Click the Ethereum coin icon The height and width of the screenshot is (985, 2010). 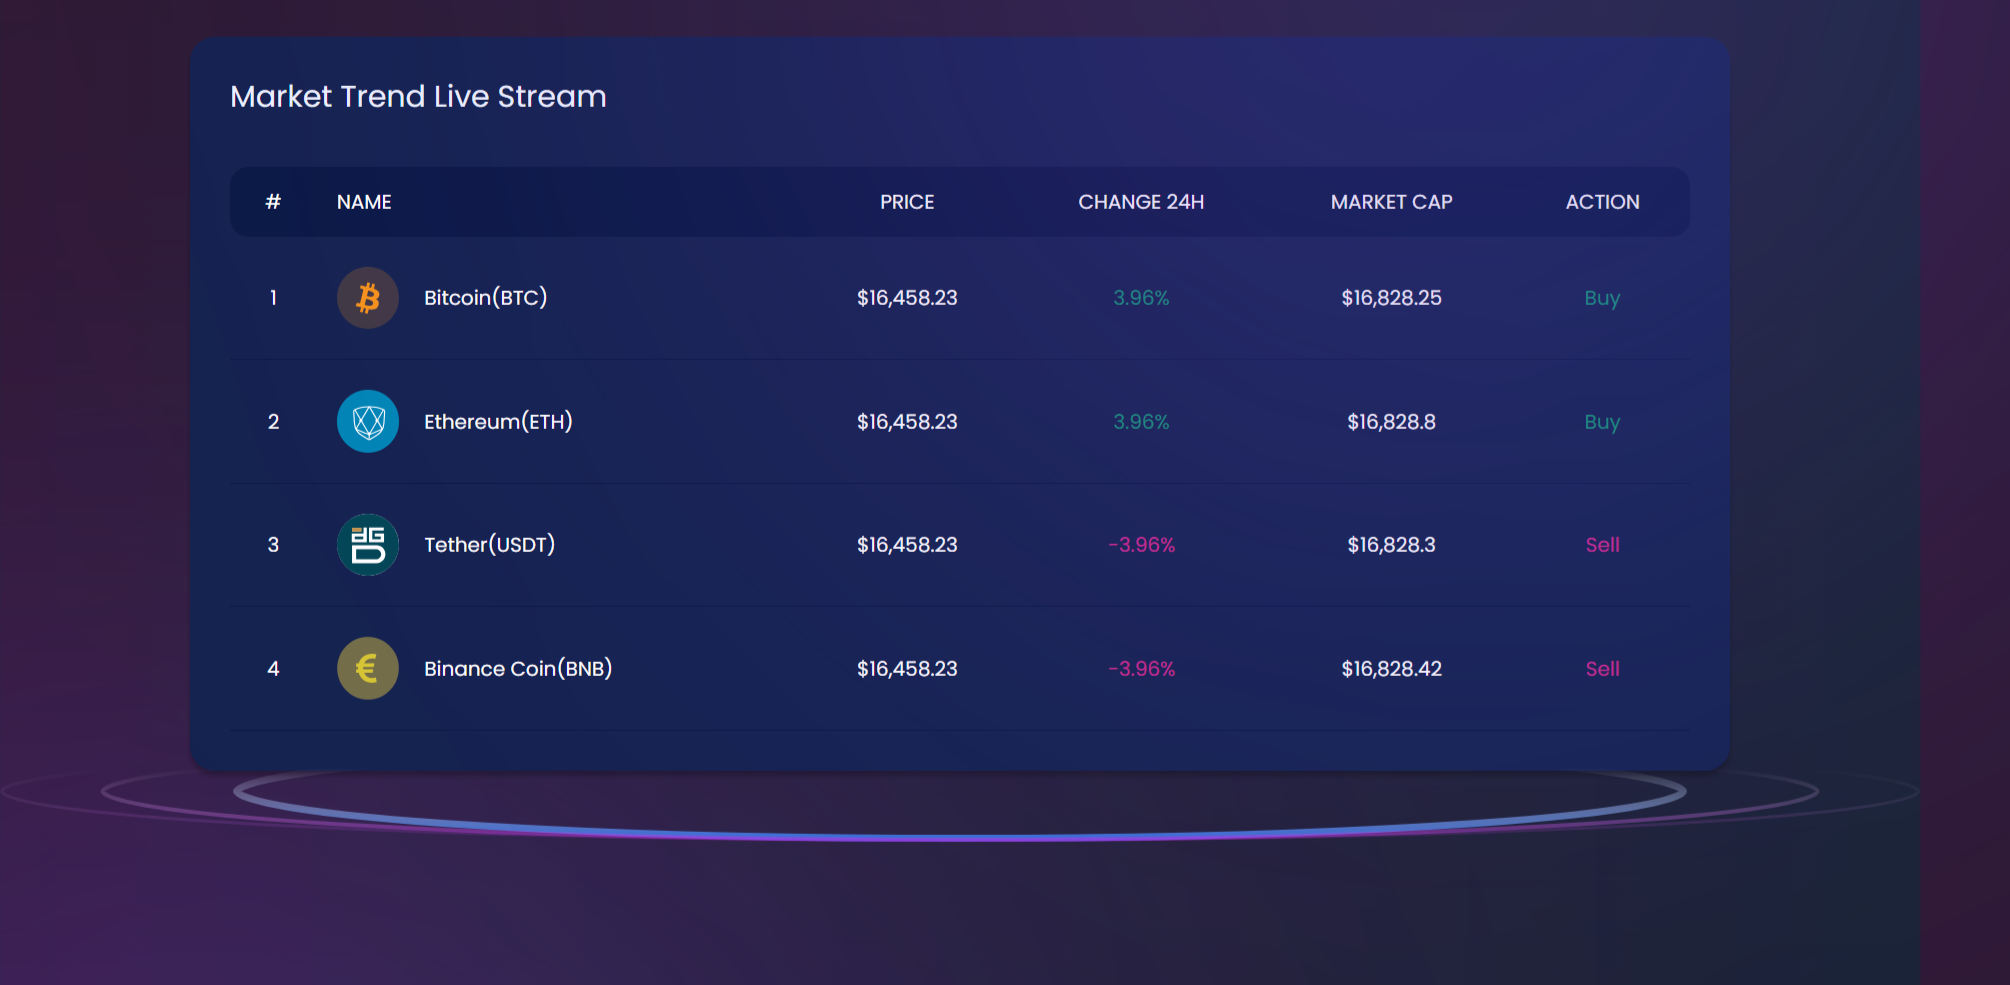tap(367, 421)
